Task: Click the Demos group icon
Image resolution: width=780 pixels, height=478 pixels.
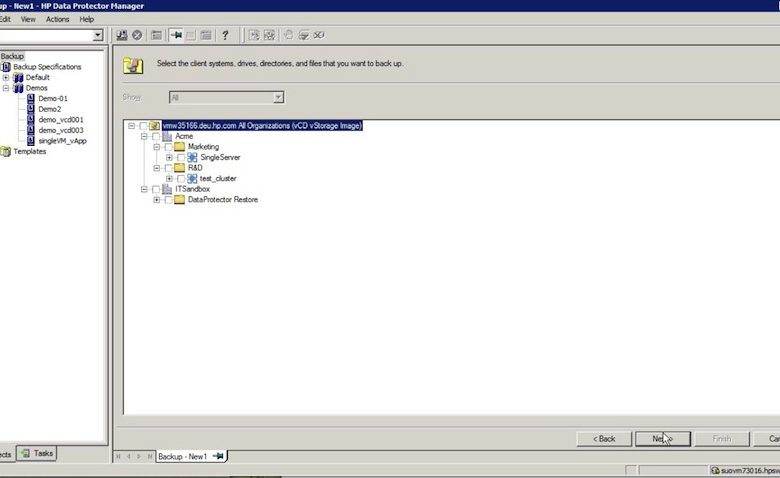Action: 18,88
